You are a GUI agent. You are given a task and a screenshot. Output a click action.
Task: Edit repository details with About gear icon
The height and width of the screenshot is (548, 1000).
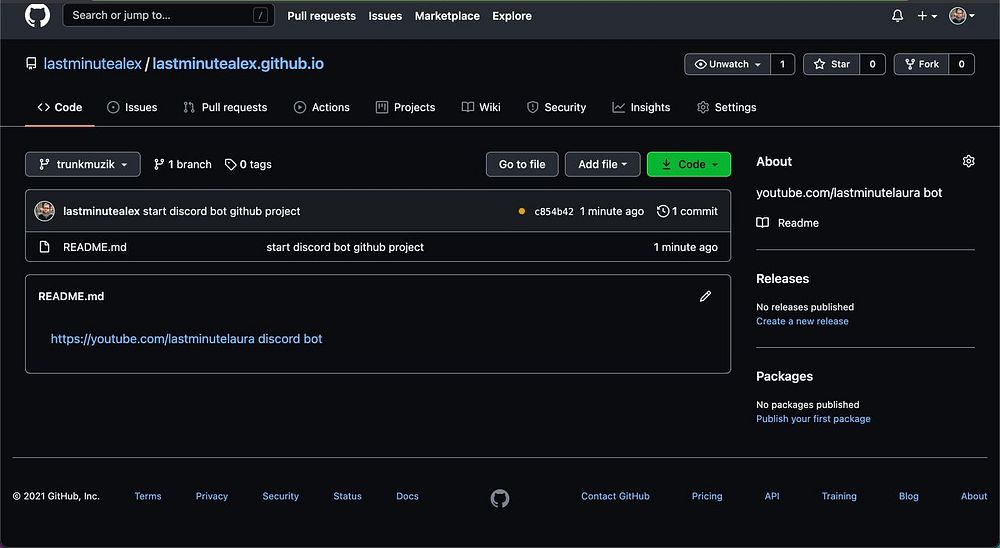coord(968,161)
